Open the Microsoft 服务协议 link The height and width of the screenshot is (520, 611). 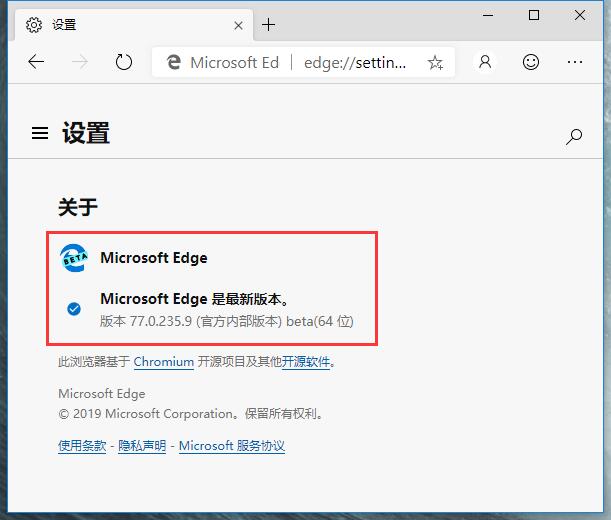232,446
